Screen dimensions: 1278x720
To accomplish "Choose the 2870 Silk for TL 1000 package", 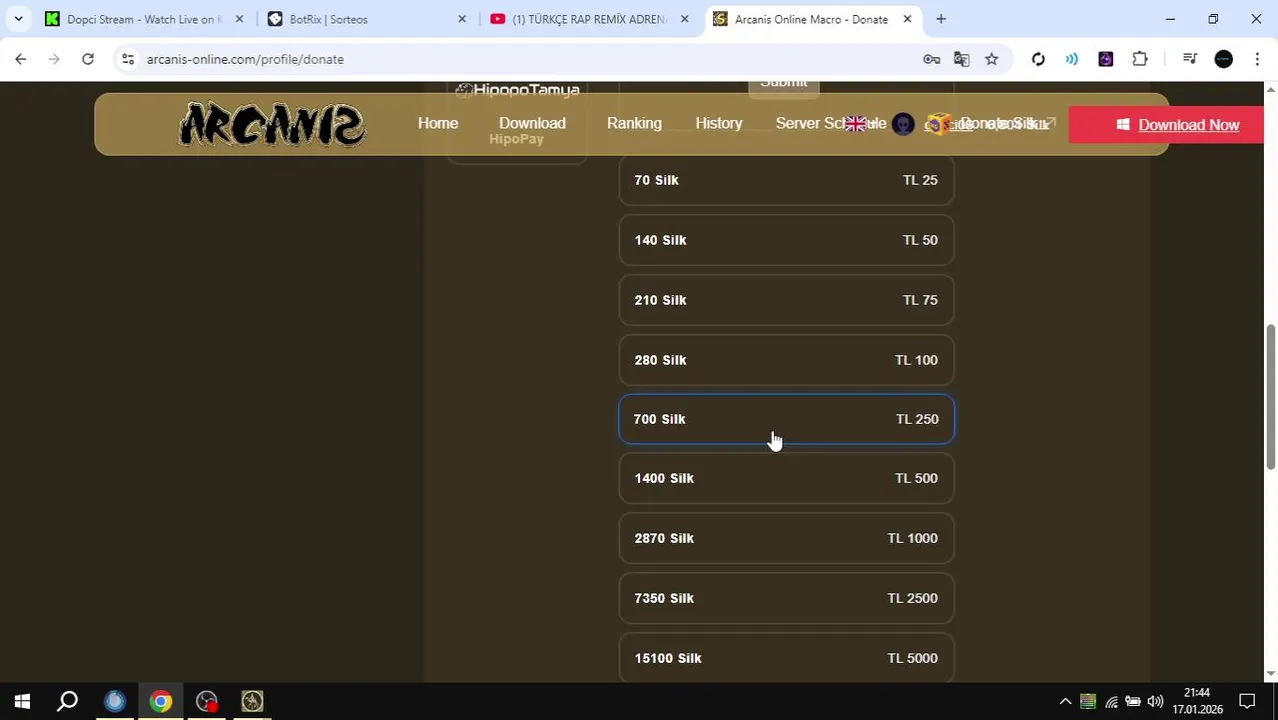I will [x=786, y=538].
